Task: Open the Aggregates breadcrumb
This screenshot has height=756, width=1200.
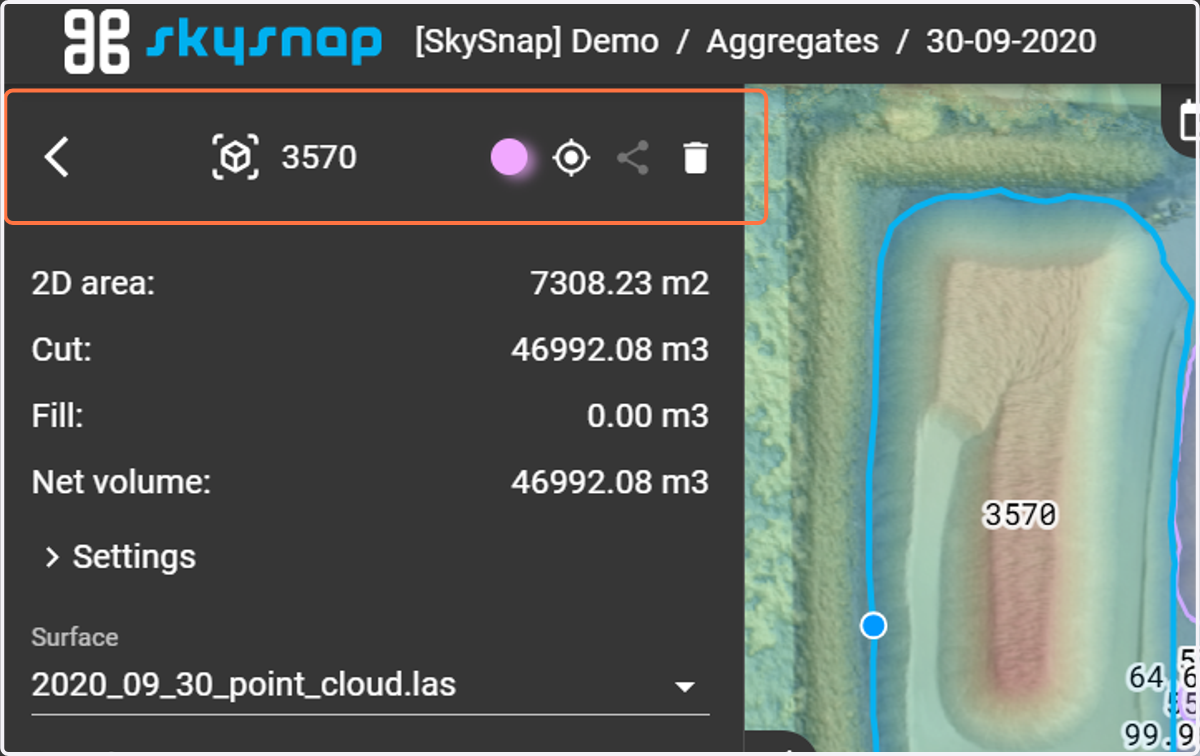Action: click(x=793, y=42)
